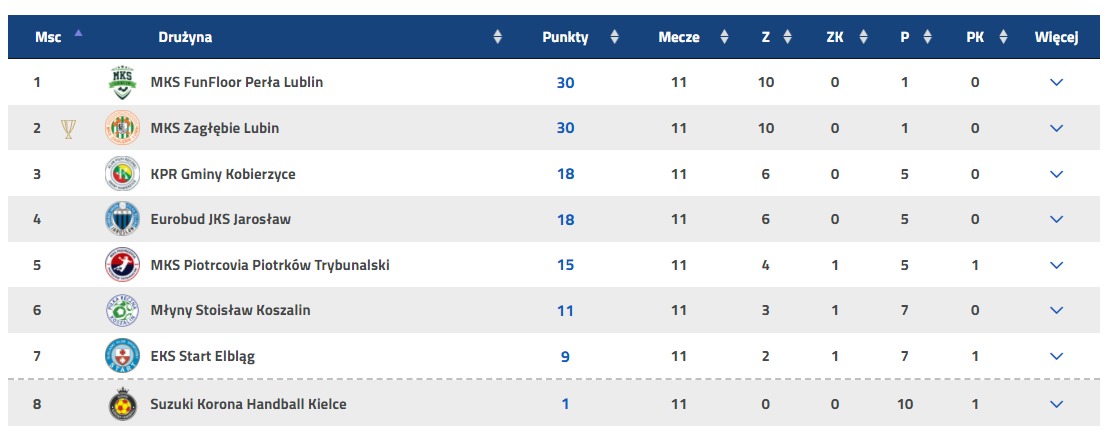Screen dimensions: 1112x434
Task: Click the EKS Start Elbląg team logo
Action: point(123,356)
